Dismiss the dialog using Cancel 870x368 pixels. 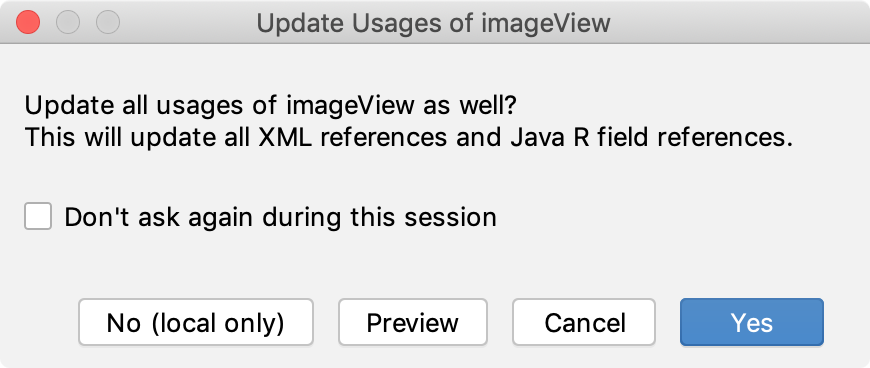(x=584, y=322)
